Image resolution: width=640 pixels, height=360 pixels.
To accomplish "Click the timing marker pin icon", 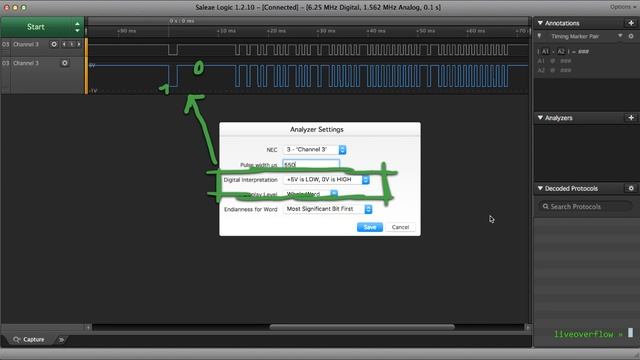I will pyautogui.click(x=540, y=36).
